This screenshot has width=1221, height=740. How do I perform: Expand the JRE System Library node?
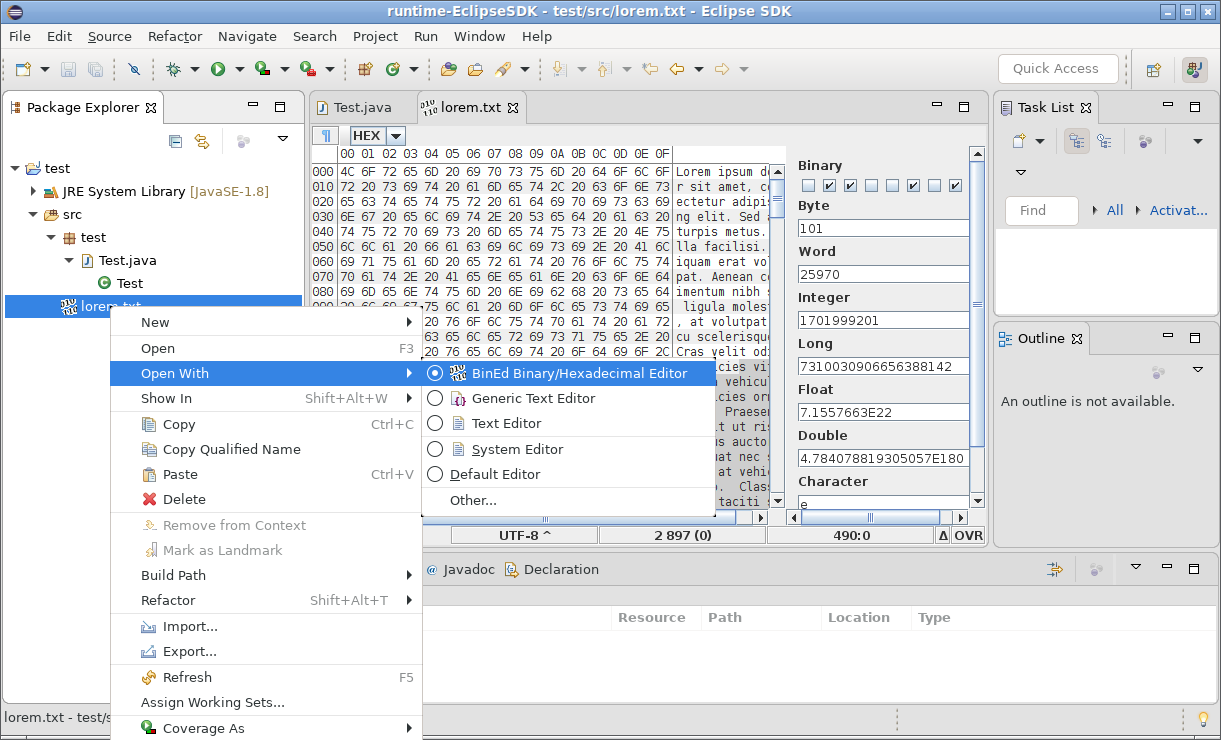tap(33, 191)
